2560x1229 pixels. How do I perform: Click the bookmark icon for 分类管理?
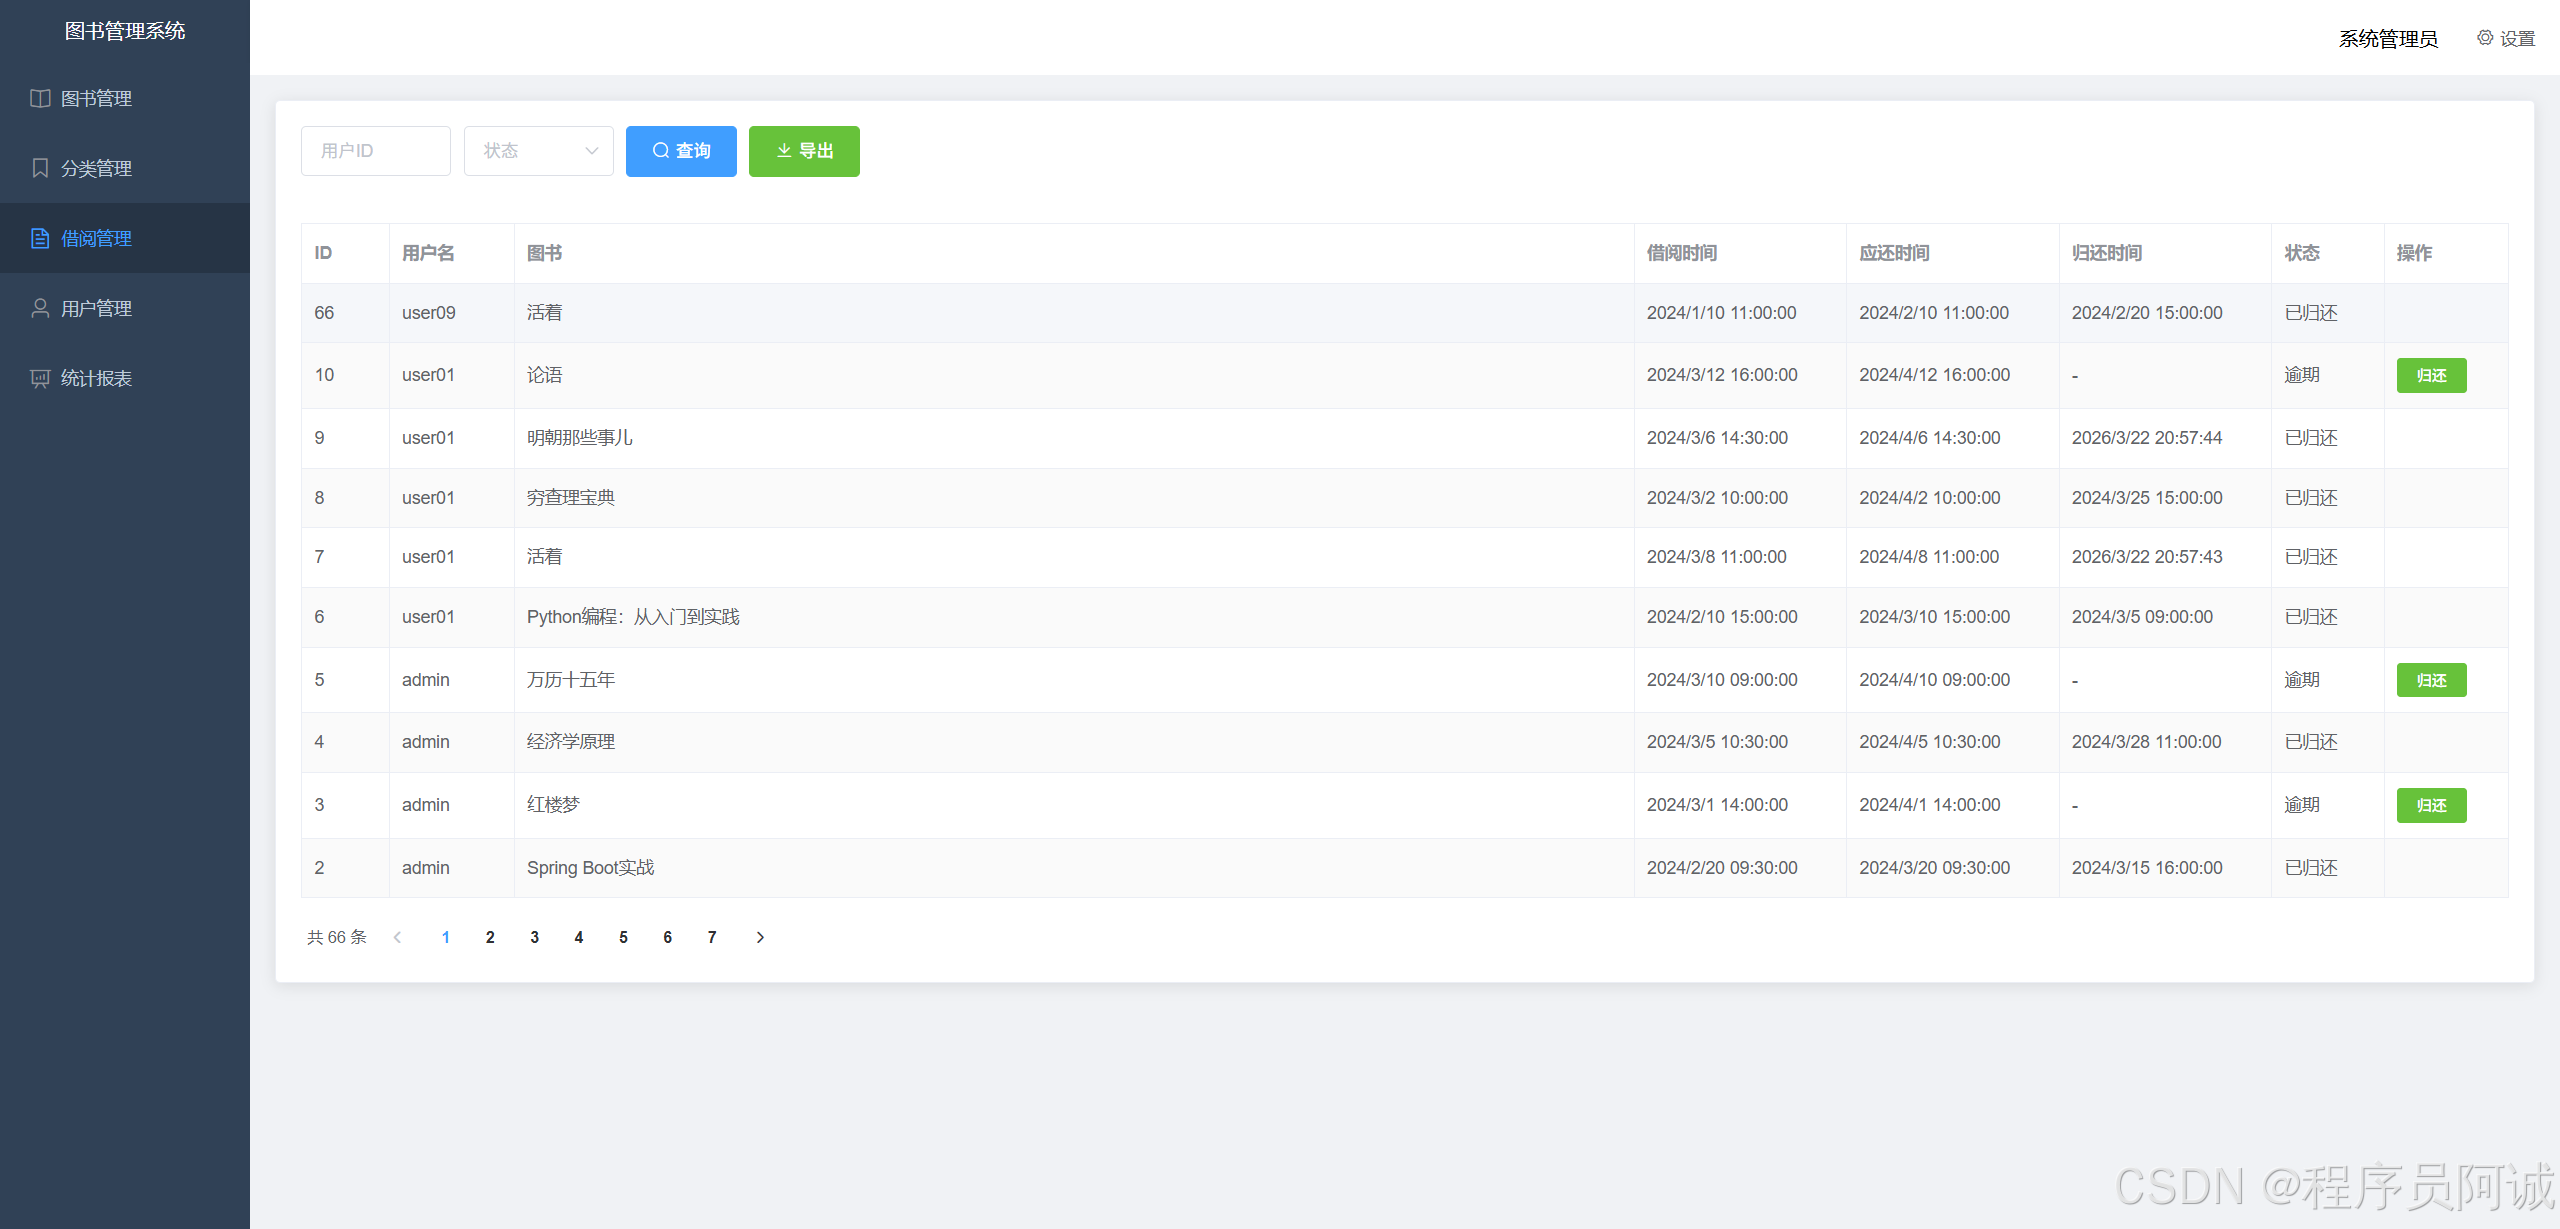pyautogui.click(x=40, y=168)
